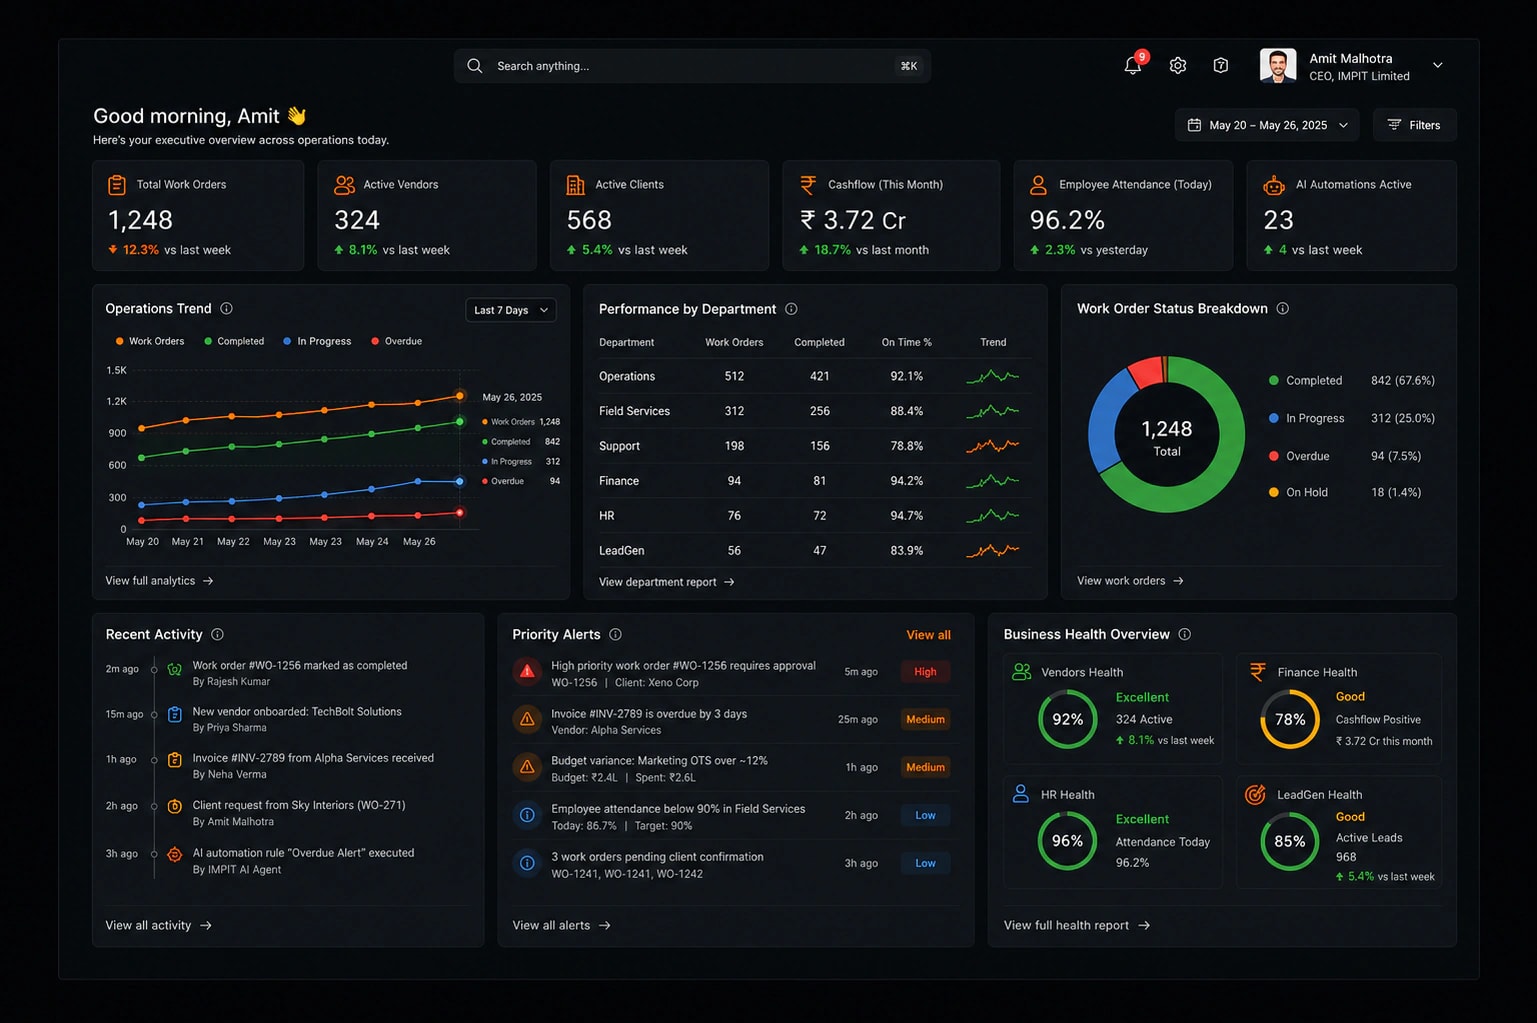Open help via the question mark icon
Viewport: 1537px width, 1023px height.
(1221, 66)
